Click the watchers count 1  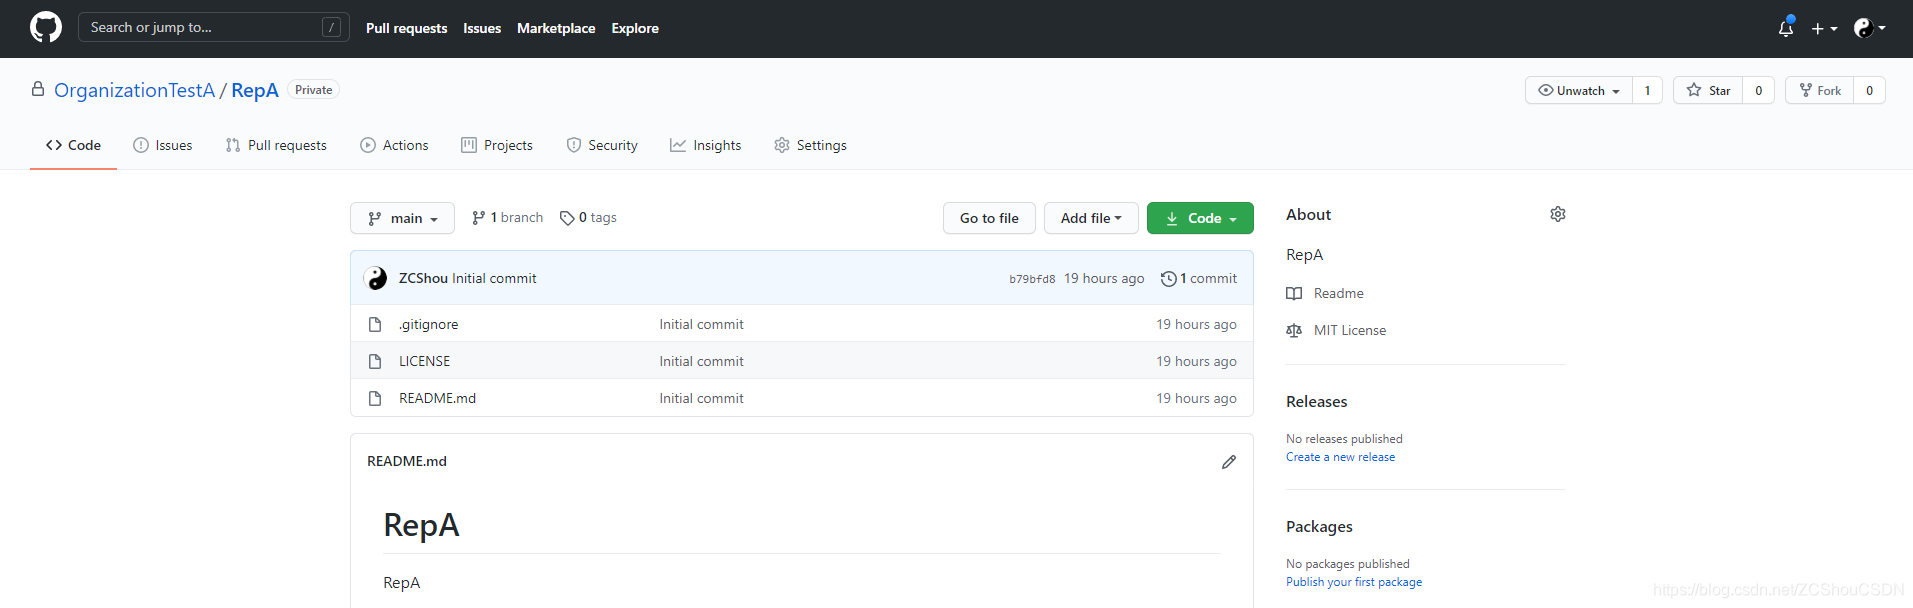point(1648,90)
